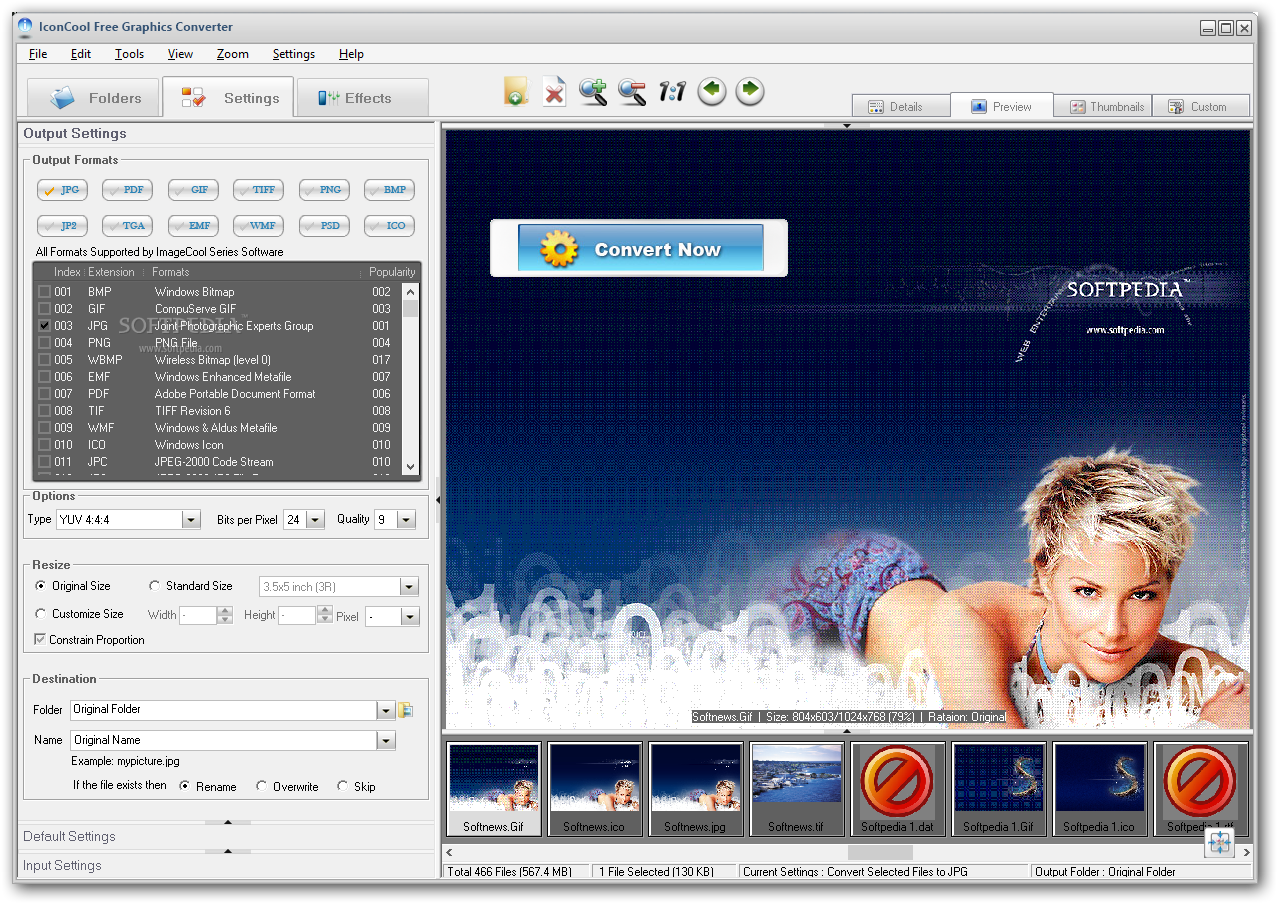Click the format list scroll down arrow
Screen dimensions: 1278x904
pos(410,467)
